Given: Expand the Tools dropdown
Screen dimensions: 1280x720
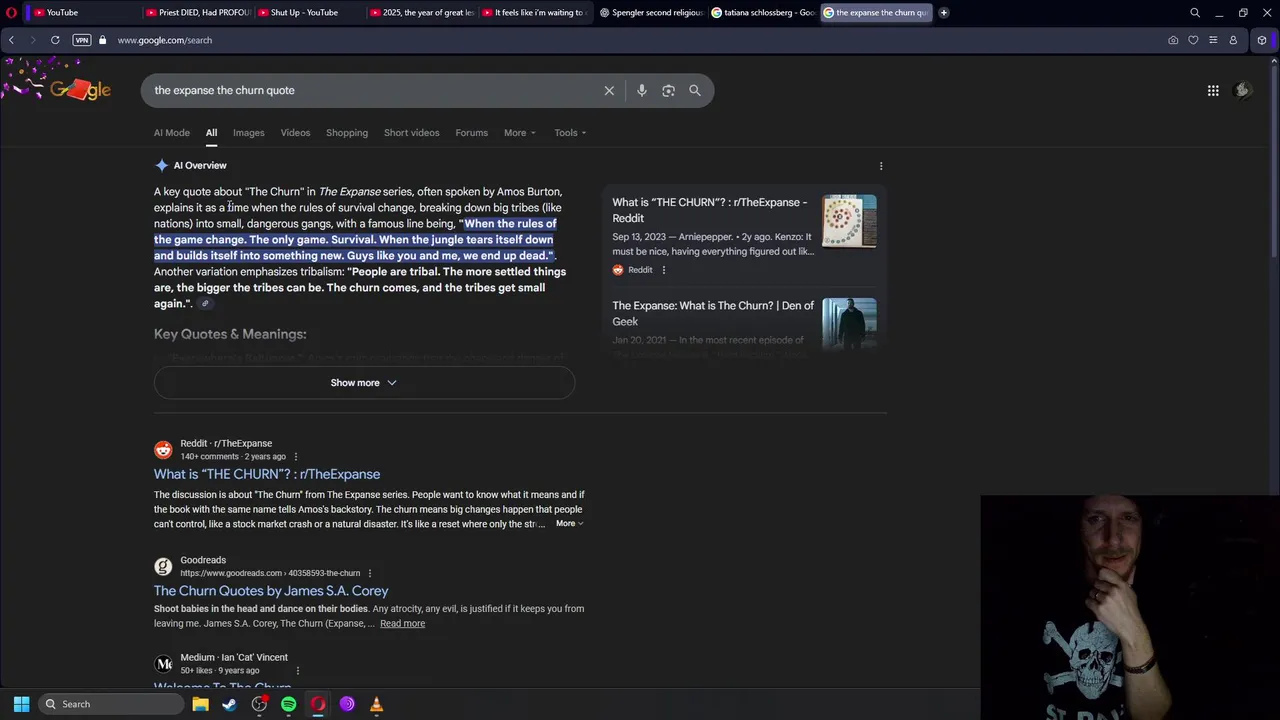Looking at the screenshot, I should coord(571,133).
